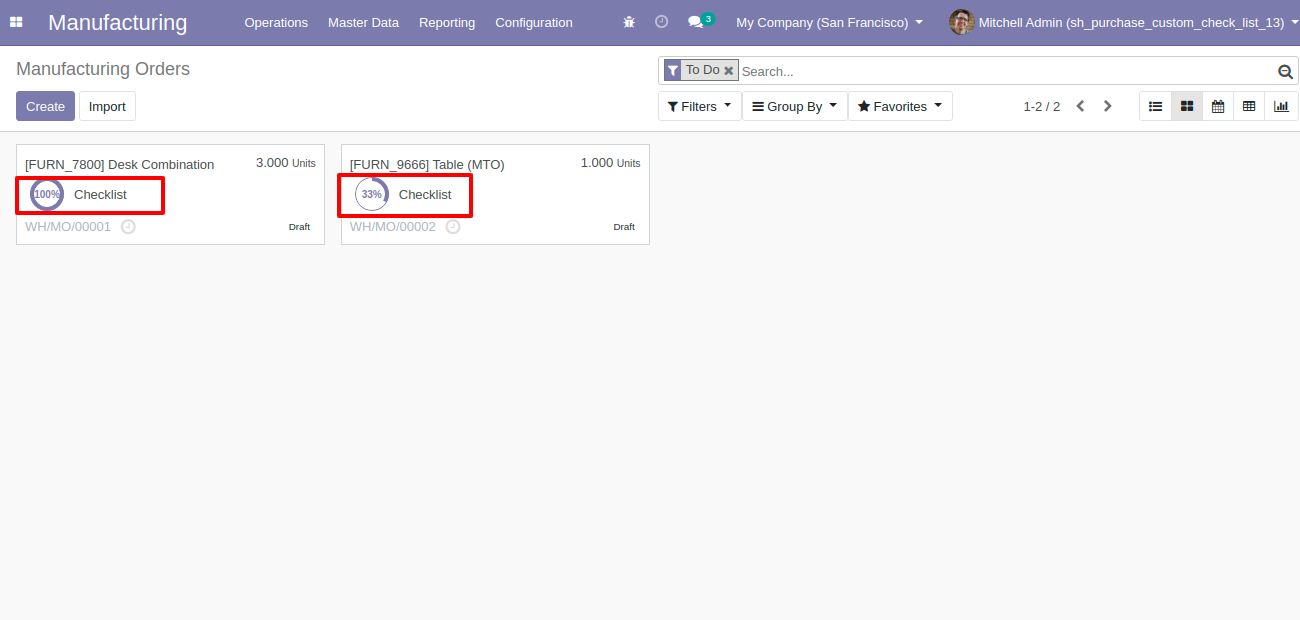Click 1.000 Units quantity text
The image size is (1300, 620).
(611, 162)
